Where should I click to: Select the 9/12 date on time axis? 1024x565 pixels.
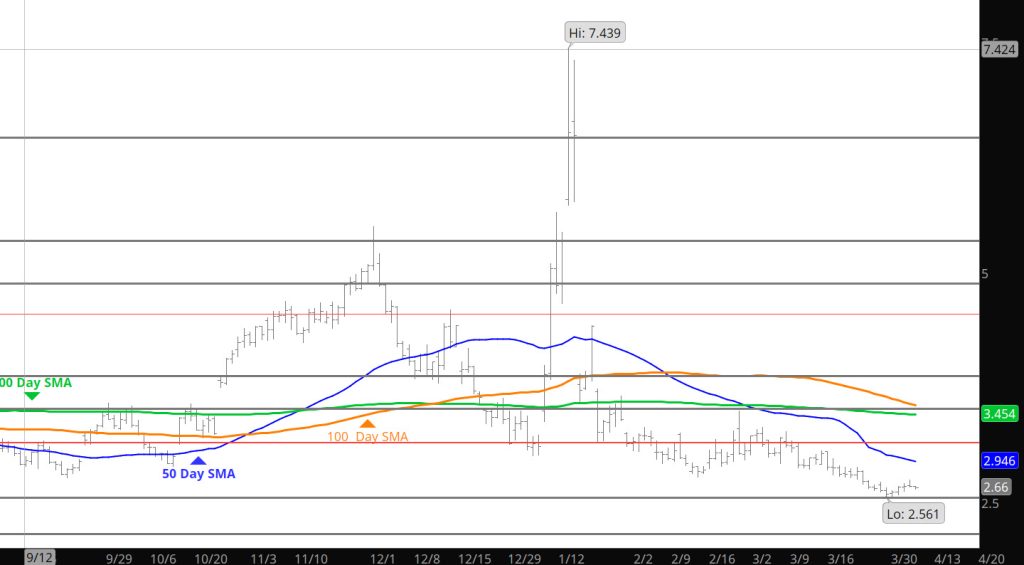click(40, 557)
